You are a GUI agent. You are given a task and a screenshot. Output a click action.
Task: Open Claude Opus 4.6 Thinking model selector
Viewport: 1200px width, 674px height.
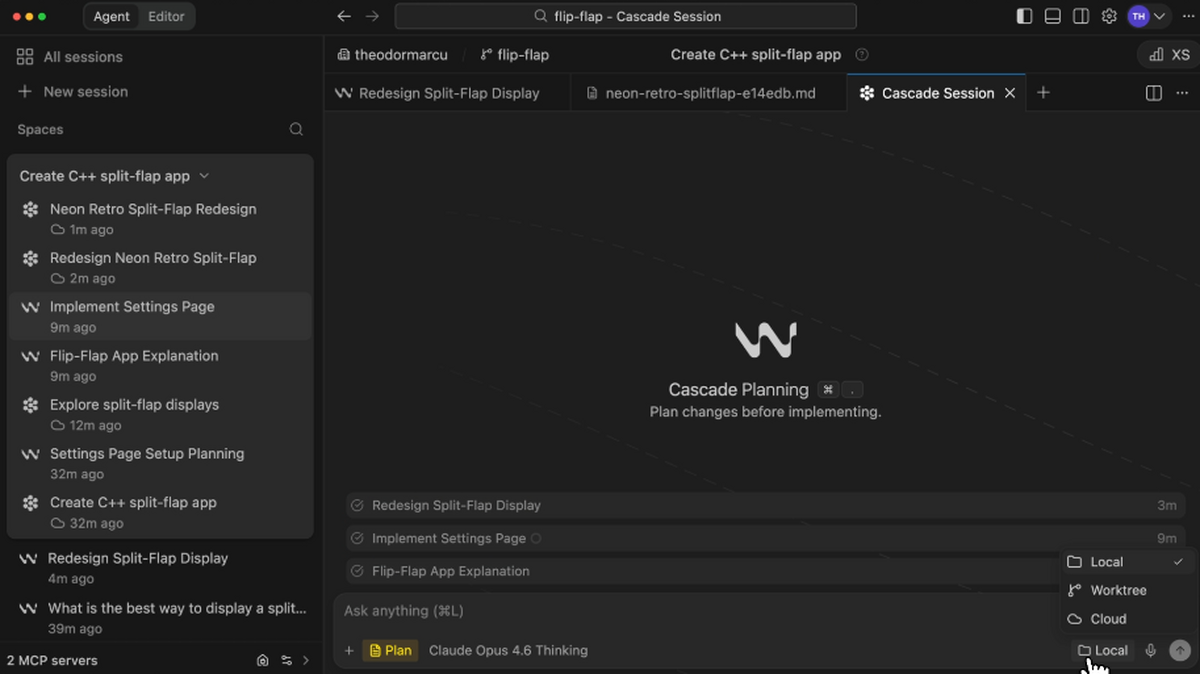(508, 651)
